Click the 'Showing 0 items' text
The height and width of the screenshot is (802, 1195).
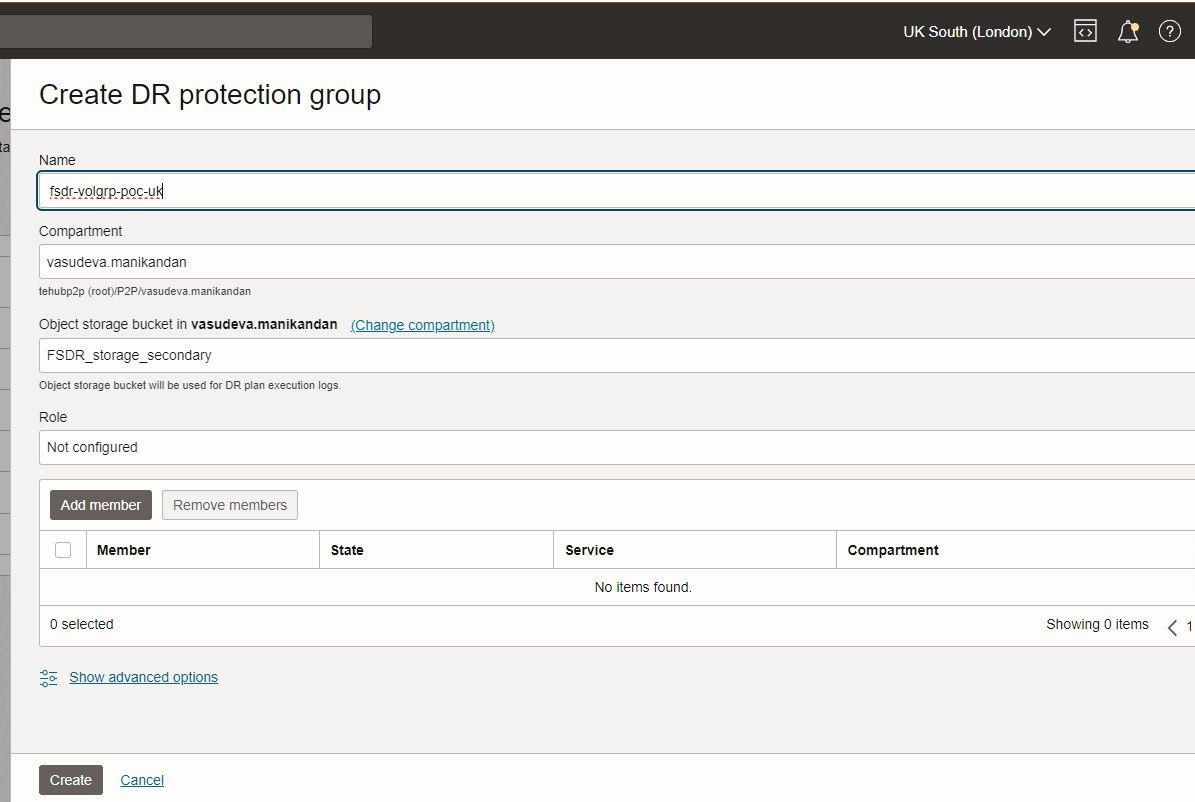(x=1097, y=624)
